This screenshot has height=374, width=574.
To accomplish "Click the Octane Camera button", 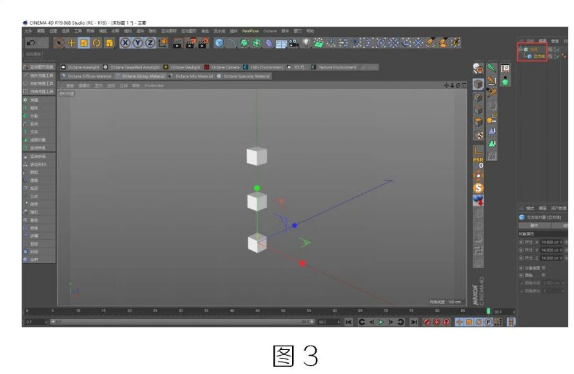I will pyautogui.click(x=222, y=67).
